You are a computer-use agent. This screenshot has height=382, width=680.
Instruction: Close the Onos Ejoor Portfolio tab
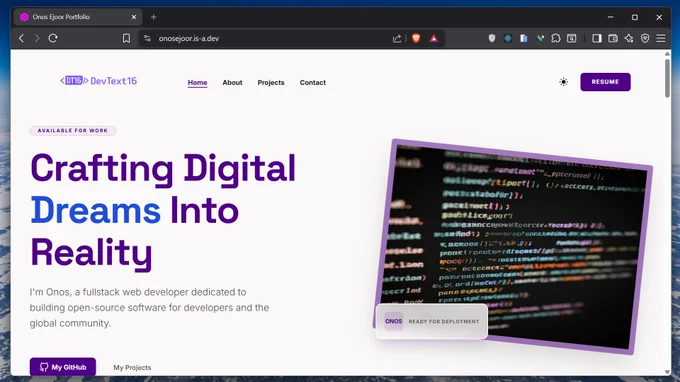tap(134, 17)
